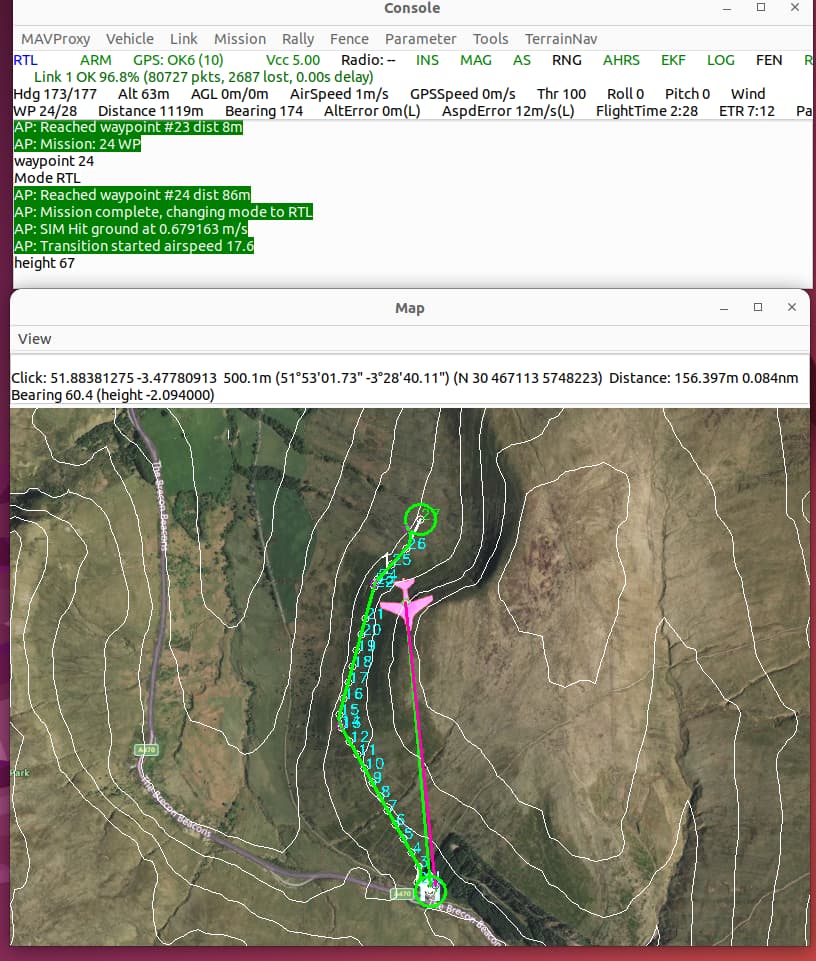Image resolution: width=816 pixels, height=961 pixels.
Task: Click the AS airspeed sensor indicator
Action: [521, 60]
